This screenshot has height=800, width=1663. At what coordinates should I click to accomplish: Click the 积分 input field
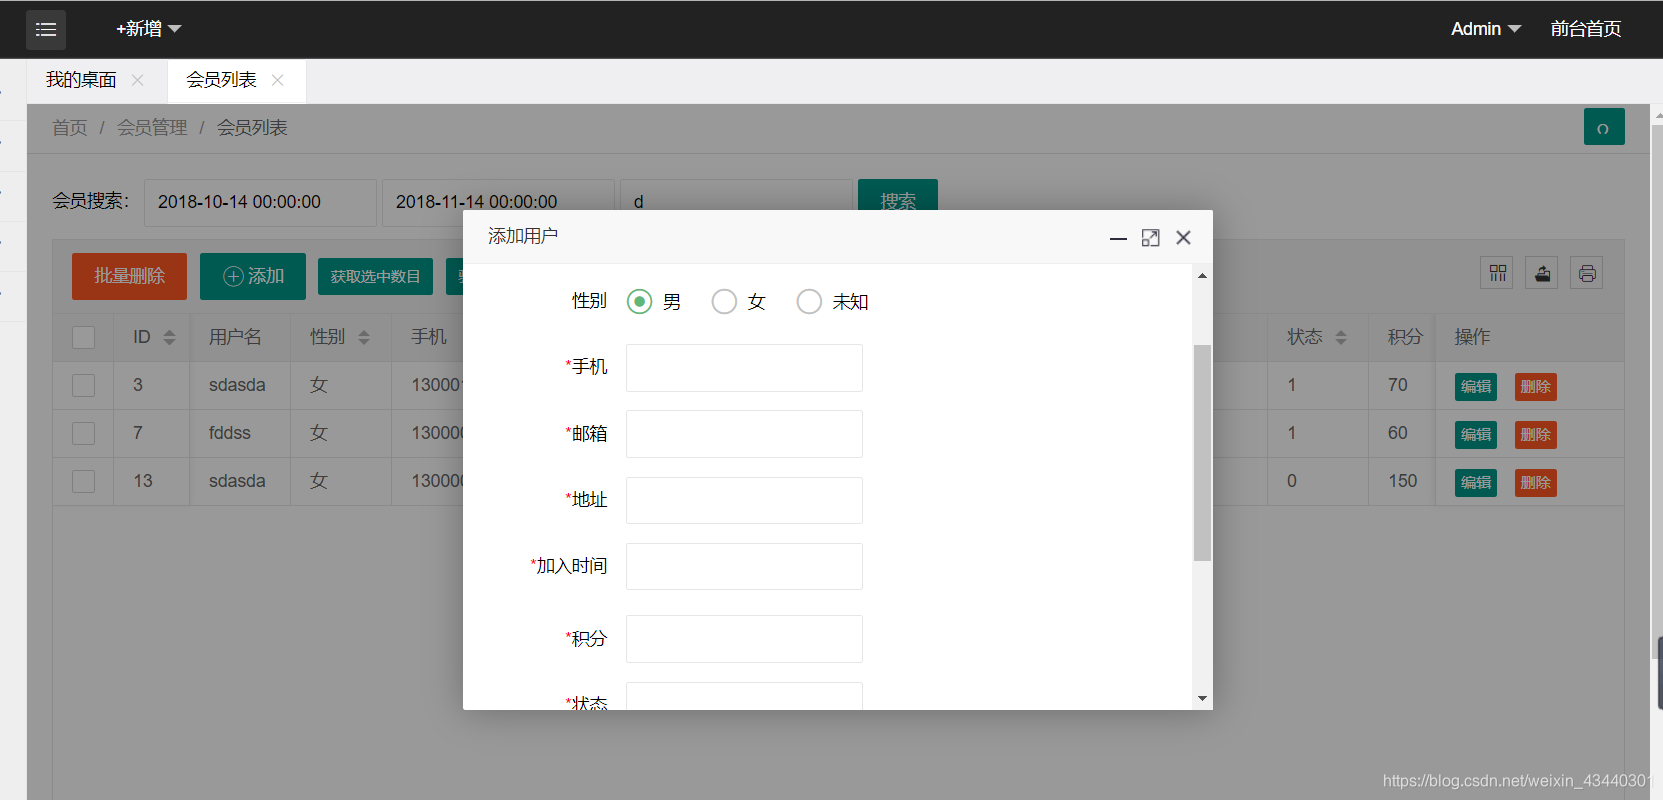click(744, 639)
